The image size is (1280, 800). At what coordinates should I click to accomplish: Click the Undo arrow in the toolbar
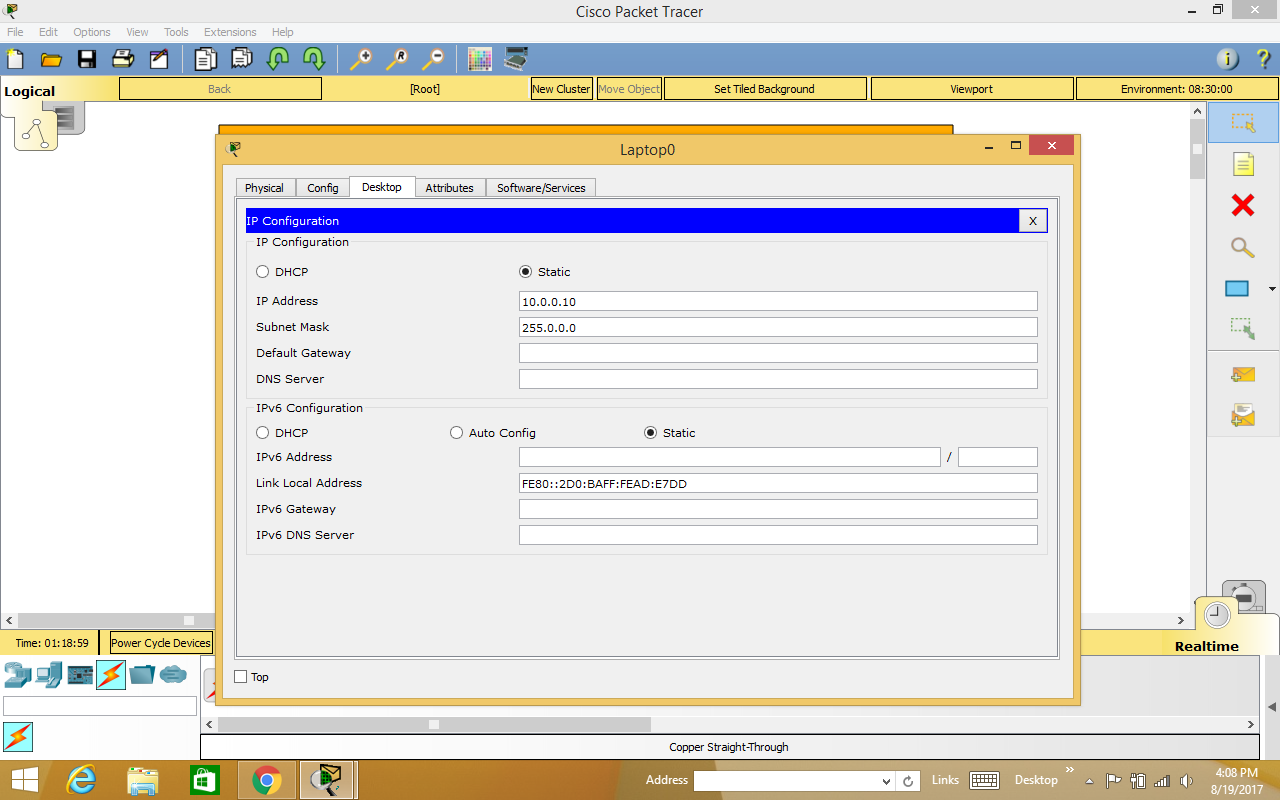point(277,59)
